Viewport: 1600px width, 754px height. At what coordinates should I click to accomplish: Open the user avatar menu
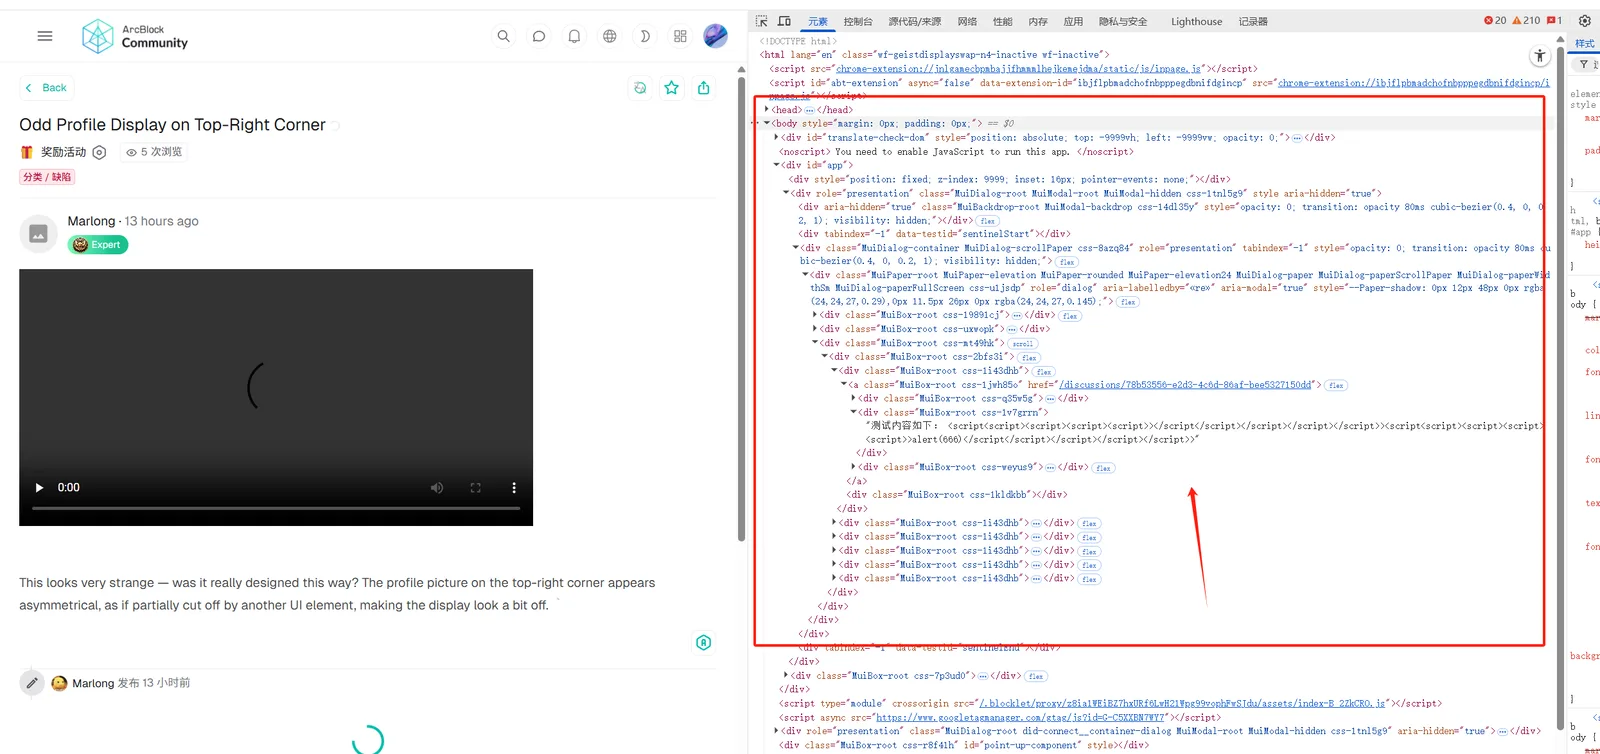point(716,36)
